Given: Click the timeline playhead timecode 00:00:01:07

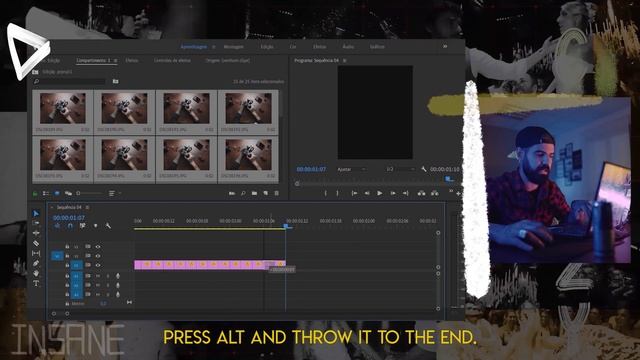Looking at the screenshot, I should (x=69, y=218).
